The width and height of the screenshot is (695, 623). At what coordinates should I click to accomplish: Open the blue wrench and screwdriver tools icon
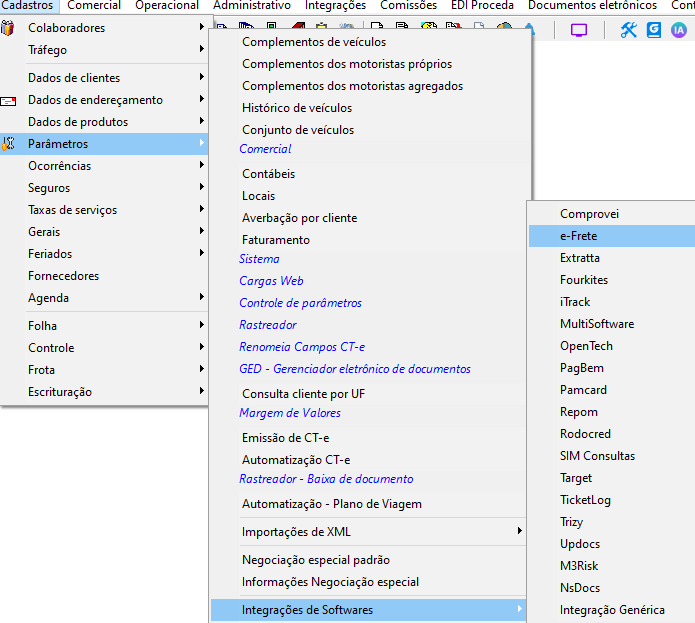pyautogui.click(x=629, y=30)
